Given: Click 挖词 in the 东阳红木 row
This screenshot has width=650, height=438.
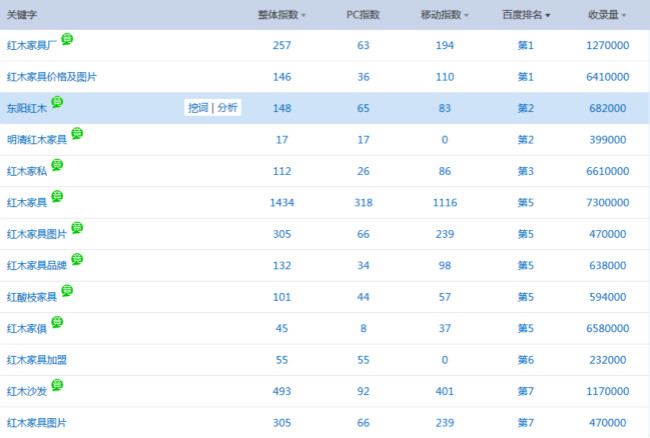Looking at the screenshot, I should point(198,108).
